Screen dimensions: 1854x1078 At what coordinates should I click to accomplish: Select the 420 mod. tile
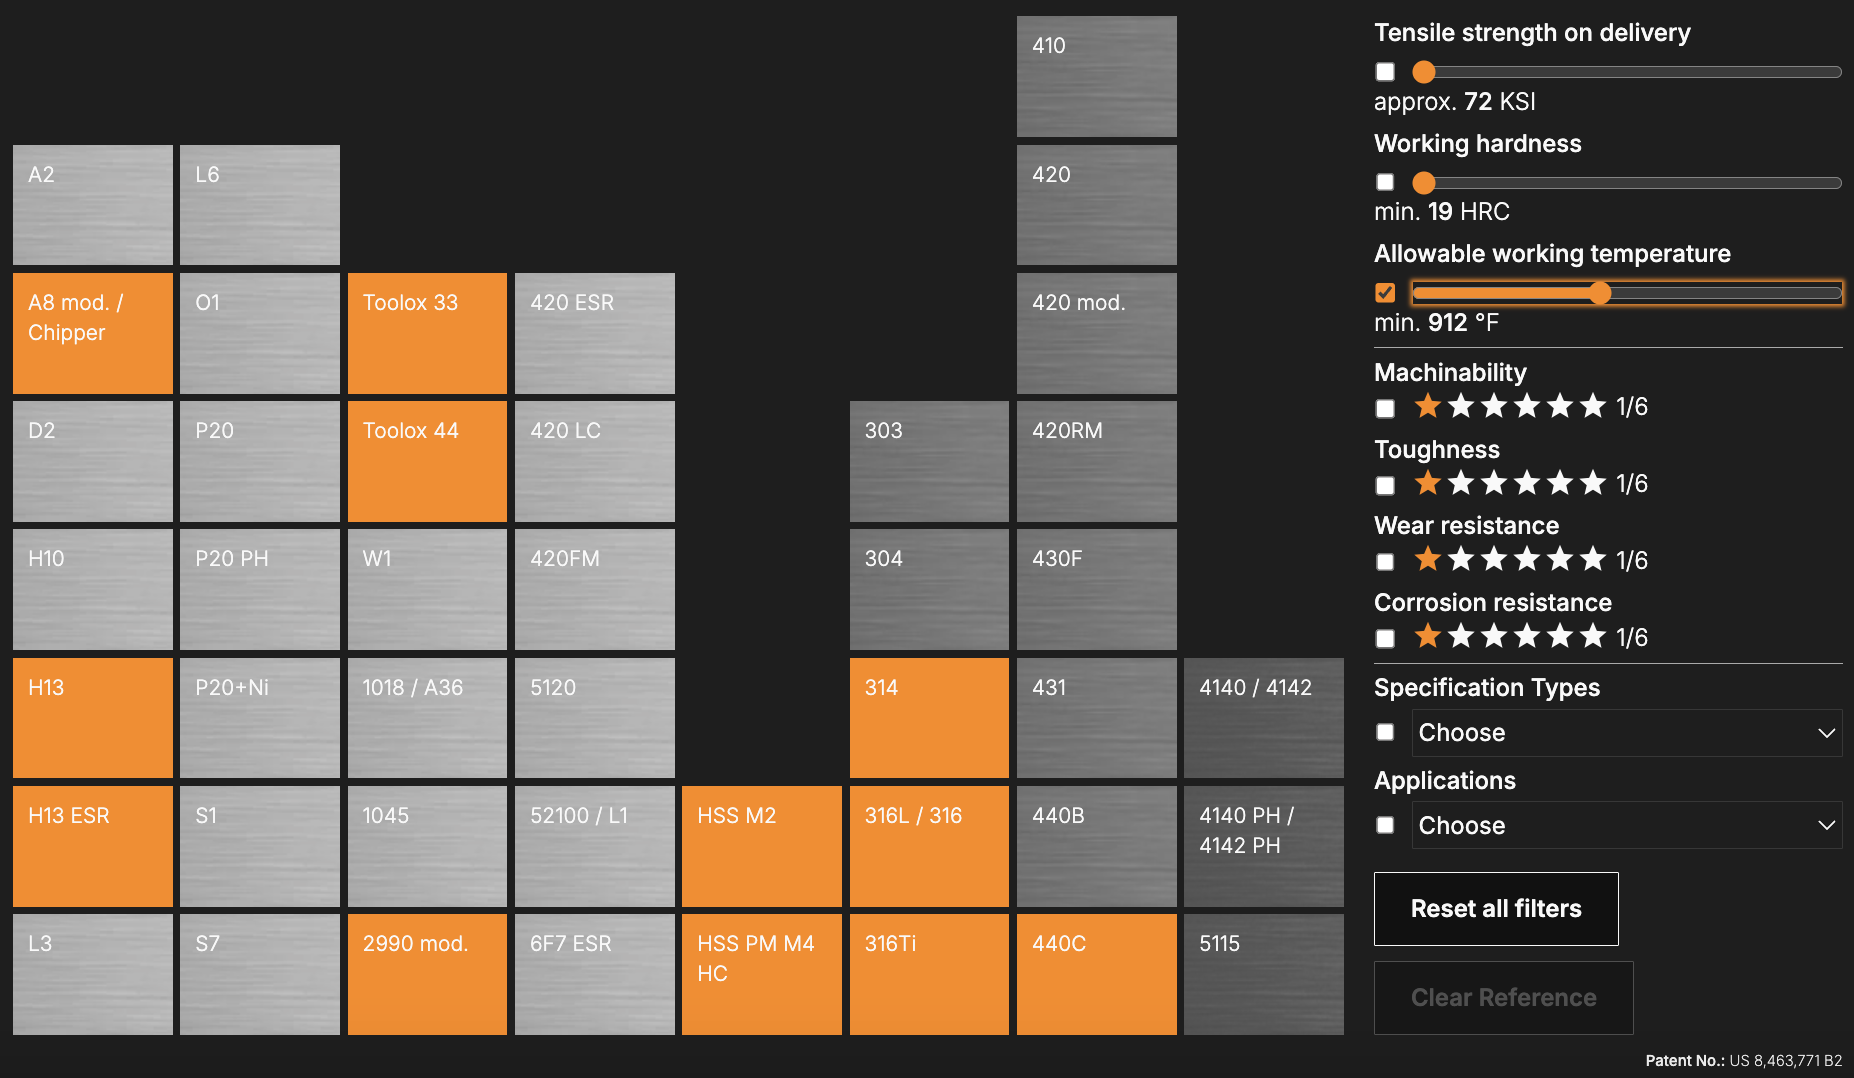coord(1097,333)
